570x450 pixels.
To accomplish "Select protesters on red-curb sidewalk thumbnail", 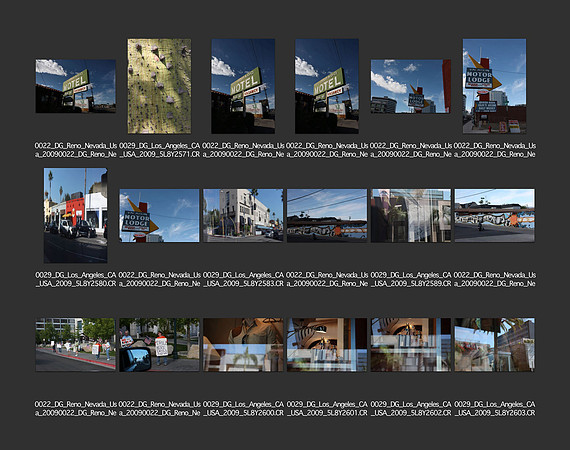I will pyautogui.click(x=76, y=345).
